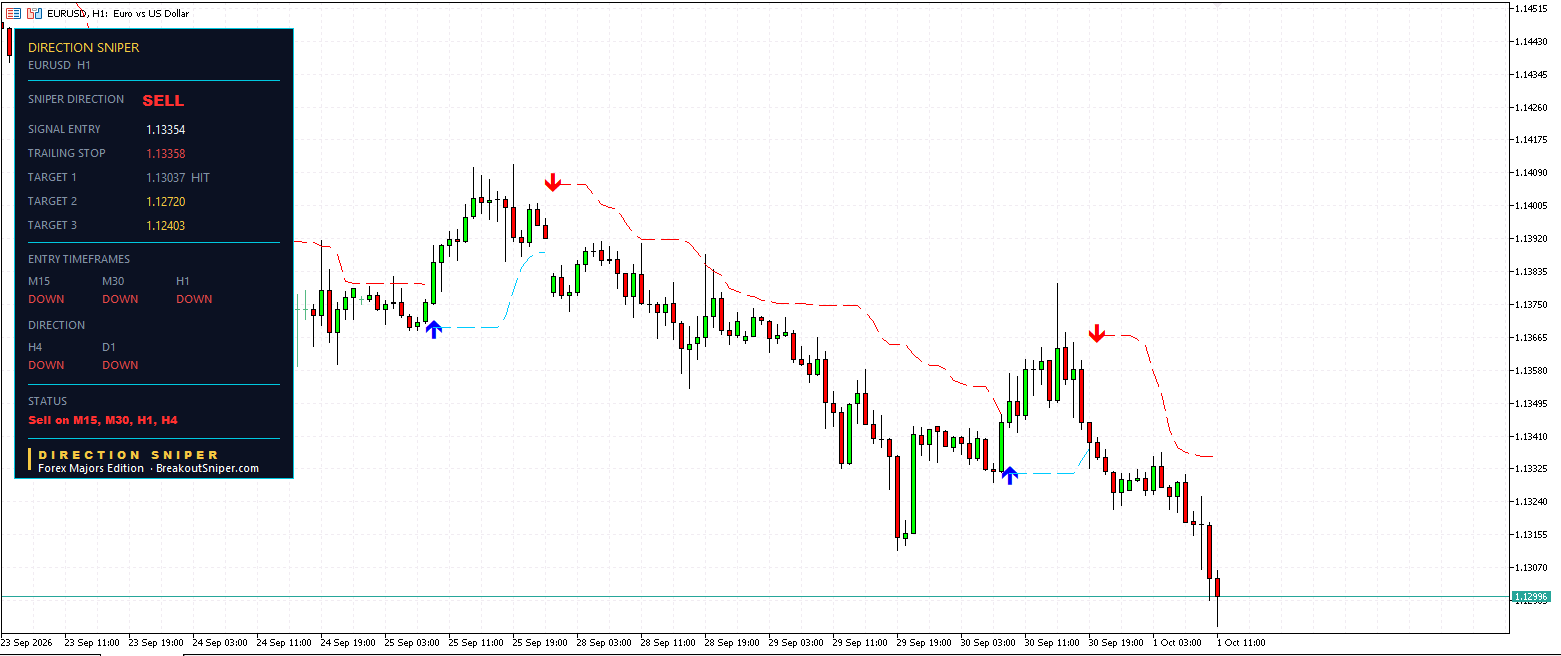Click the red SELL direction value

point(163,101)
